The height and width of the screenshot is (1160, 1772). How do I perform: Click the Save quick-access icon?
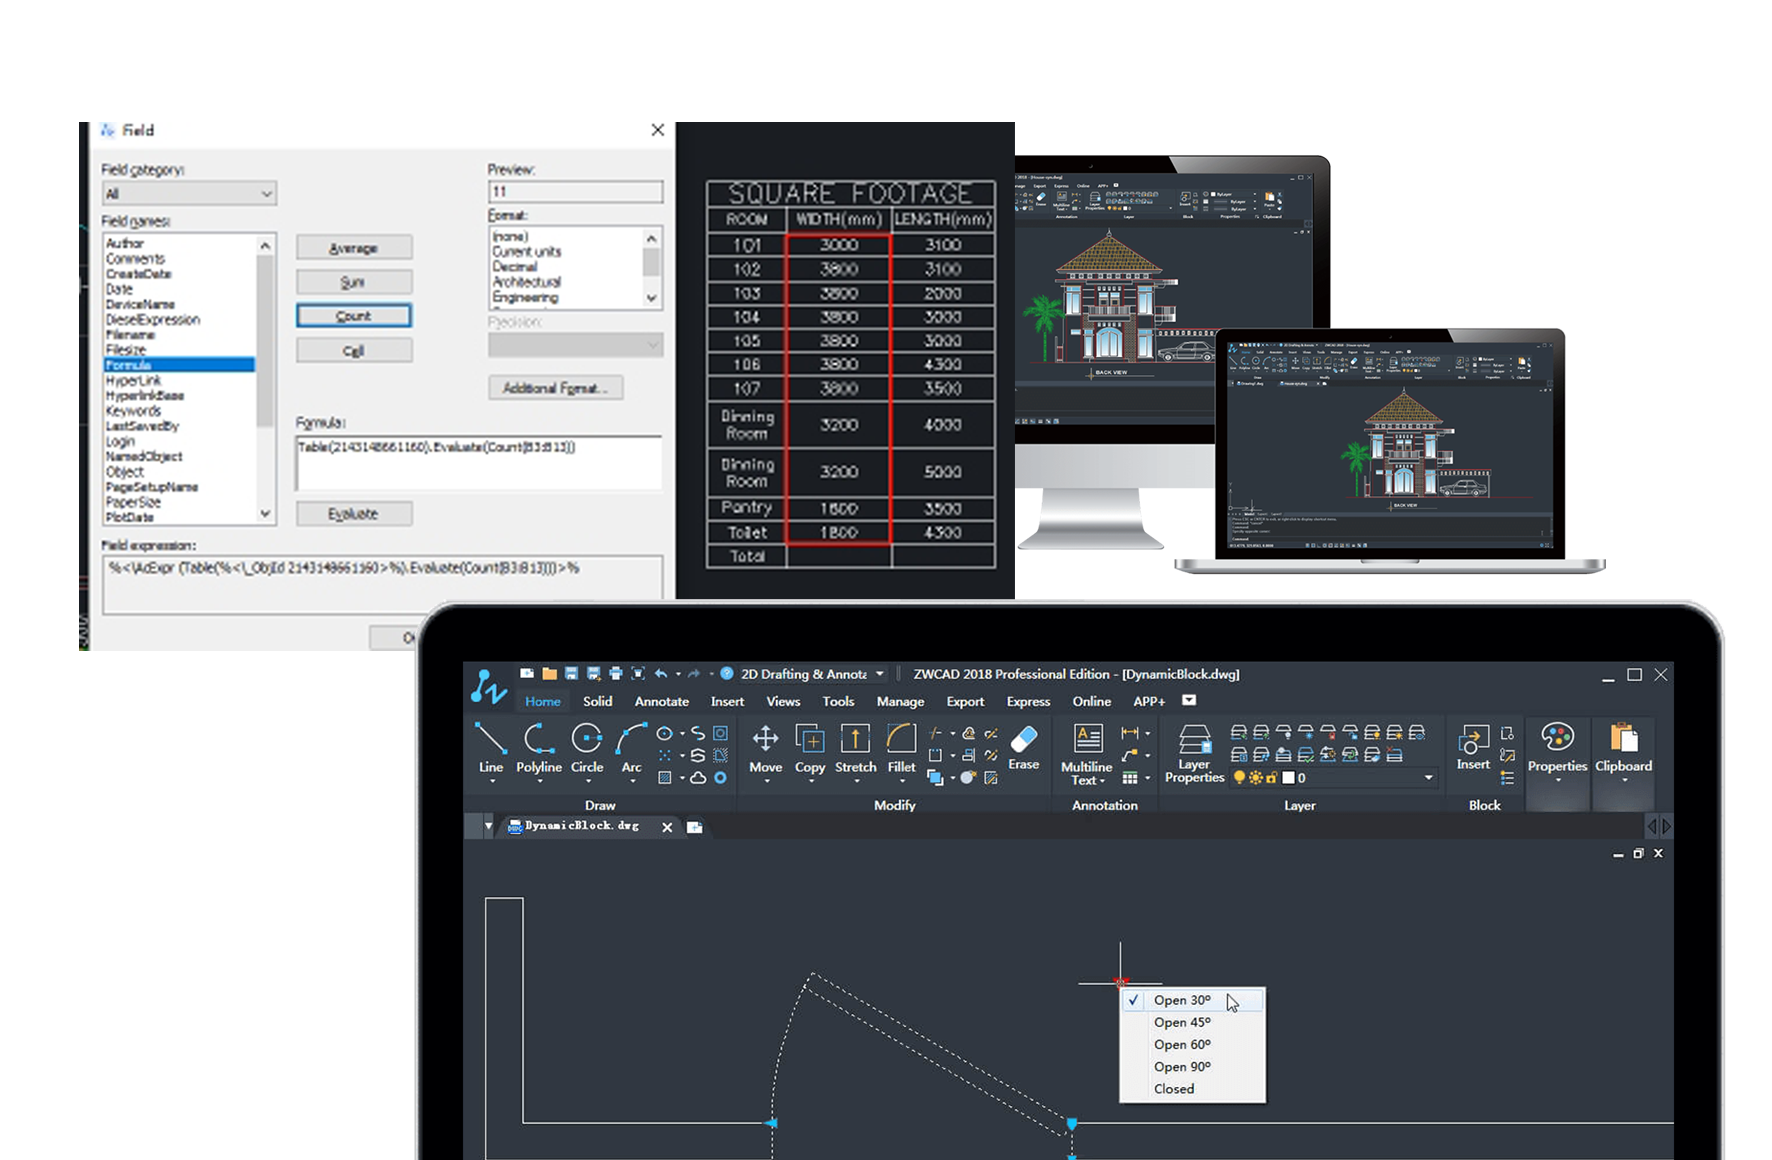point(571,674)
